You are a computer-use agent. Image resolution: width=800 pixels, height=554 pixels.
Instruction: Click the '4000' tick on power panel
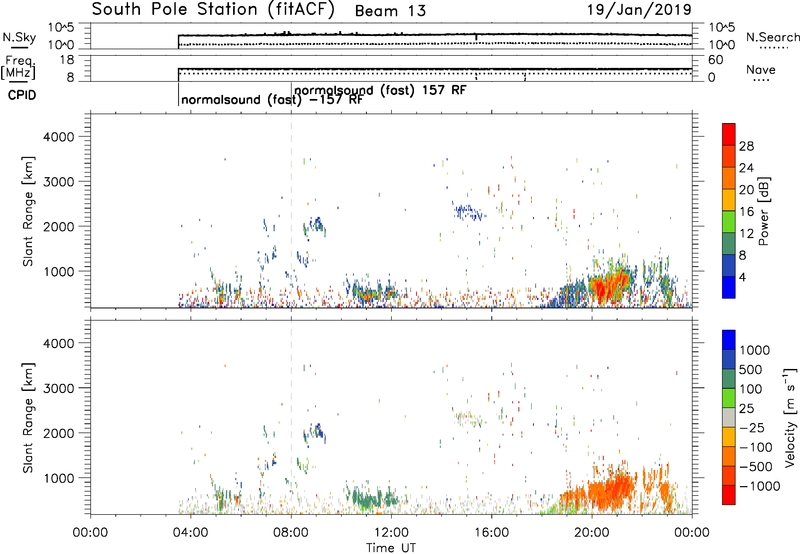pos(59,137)
